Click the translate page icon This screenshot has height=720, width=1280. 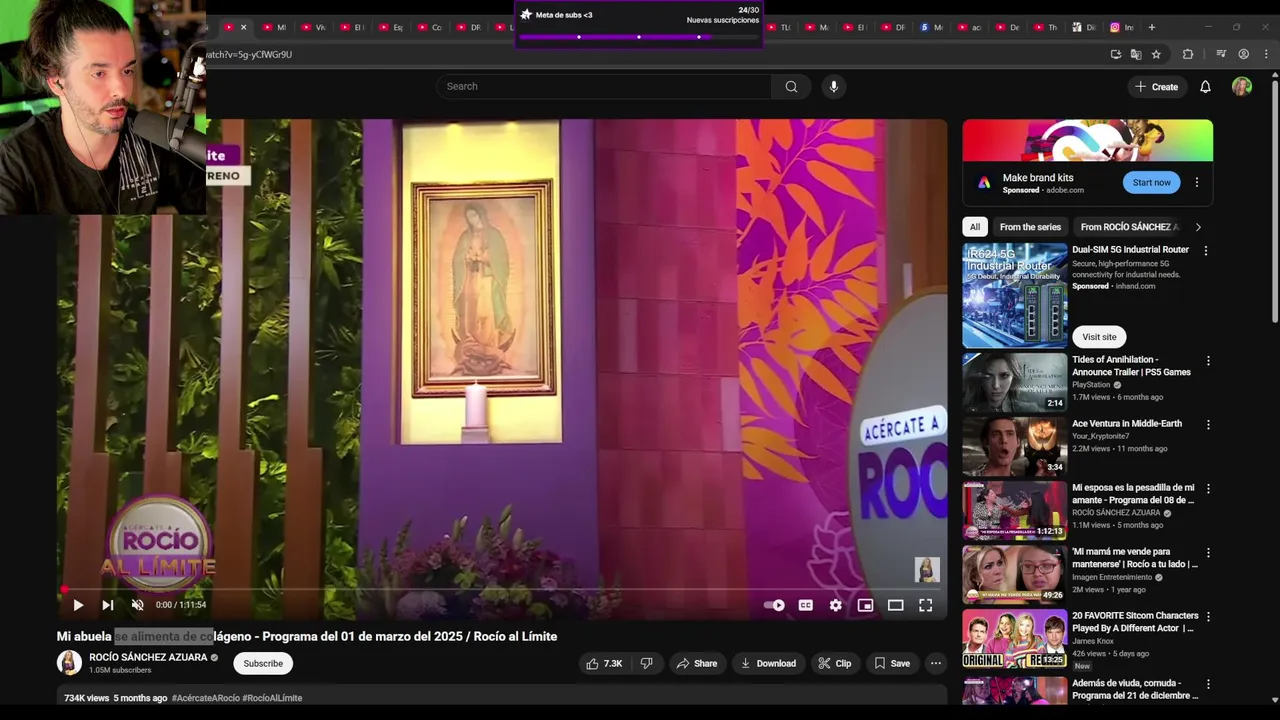click(1136, 54)
